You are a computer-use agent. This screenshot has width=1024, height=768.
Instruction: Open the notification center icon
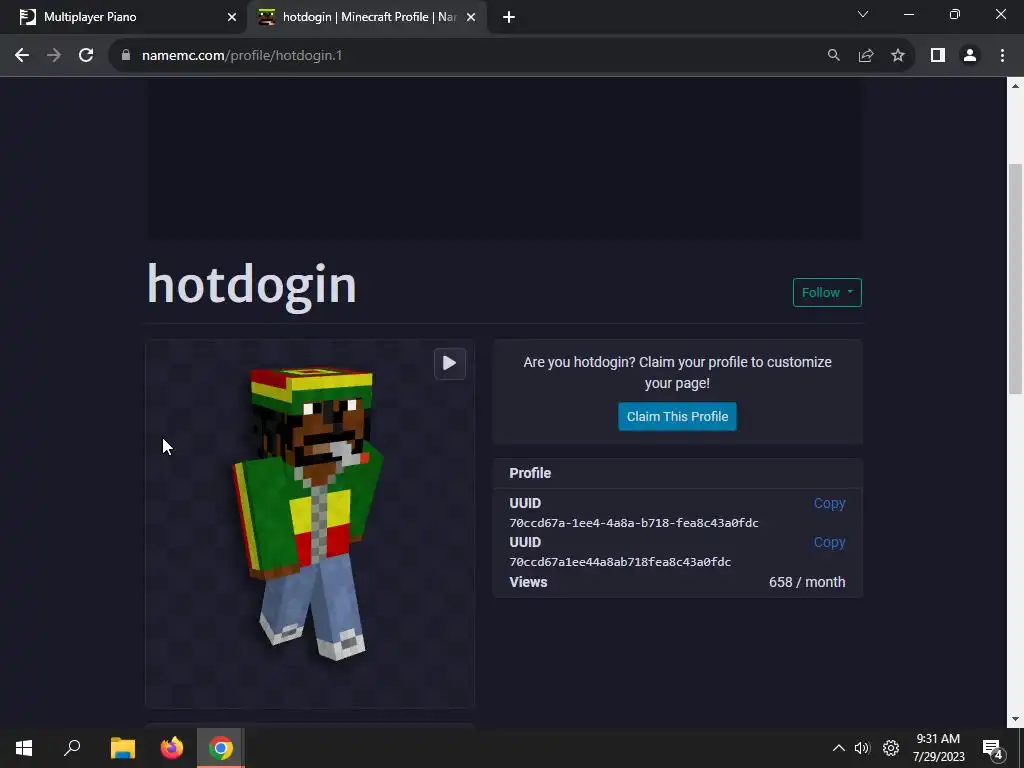click(993, 748)
